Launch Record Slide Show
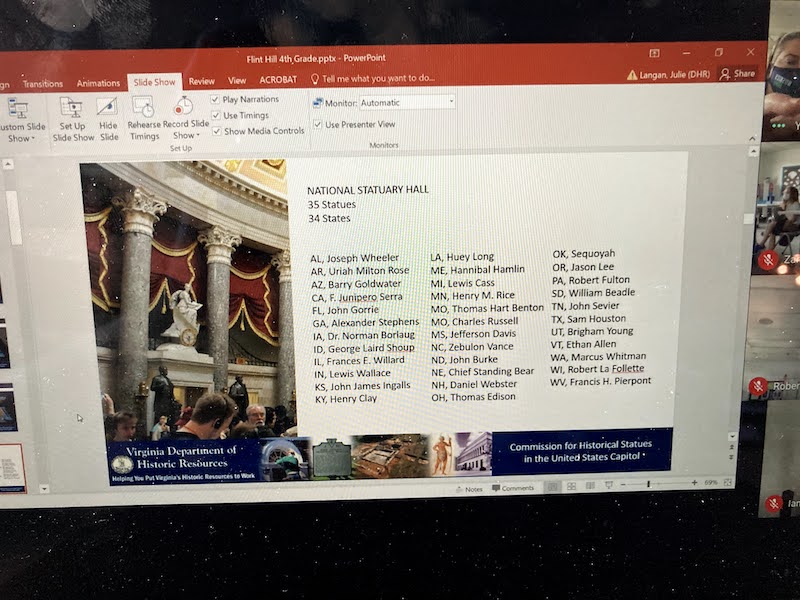Screen dimensions: 800x600 185,117
